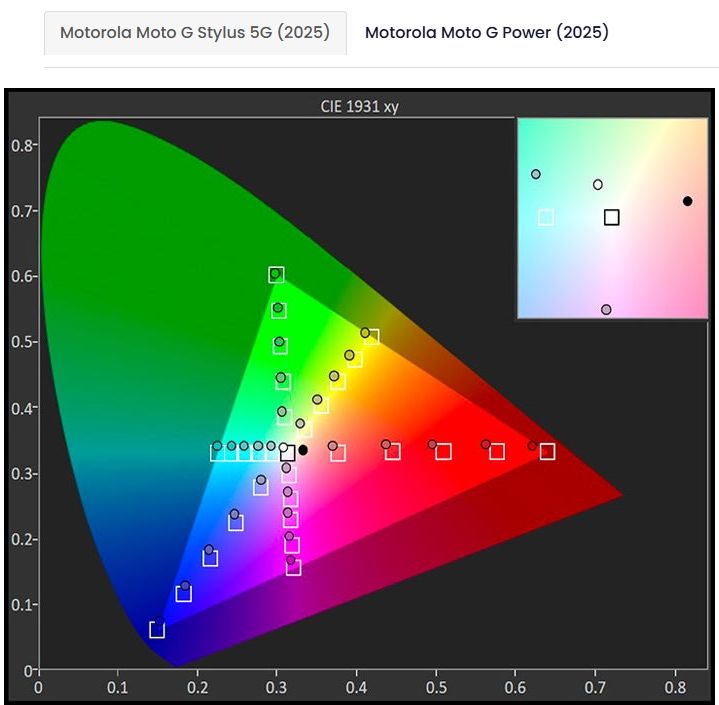Click the top-left gray circle in inset

click(x=536, y=174)
